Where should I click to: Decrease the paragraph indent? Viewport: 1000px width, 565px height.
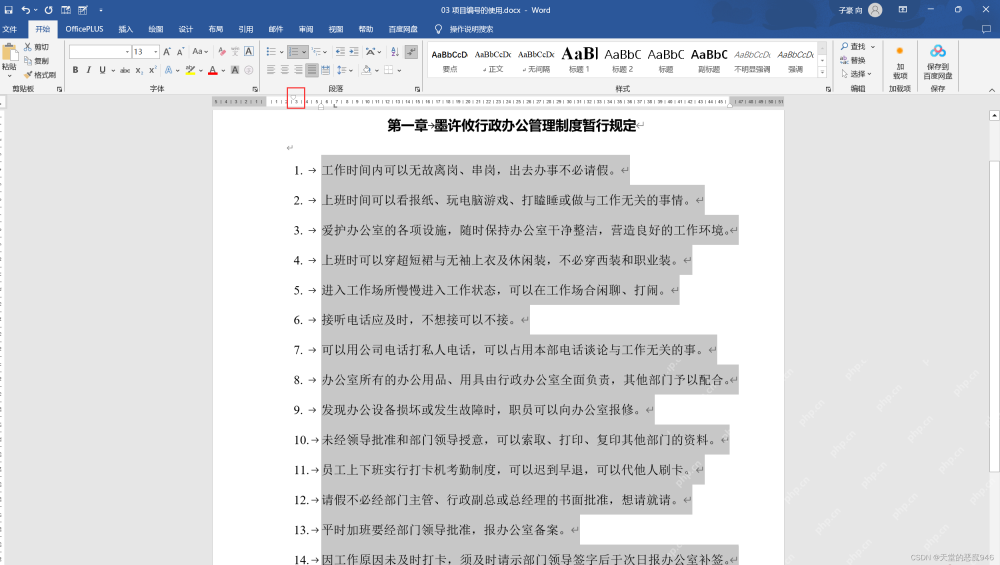pyautogui.click(x=340, y=52)
